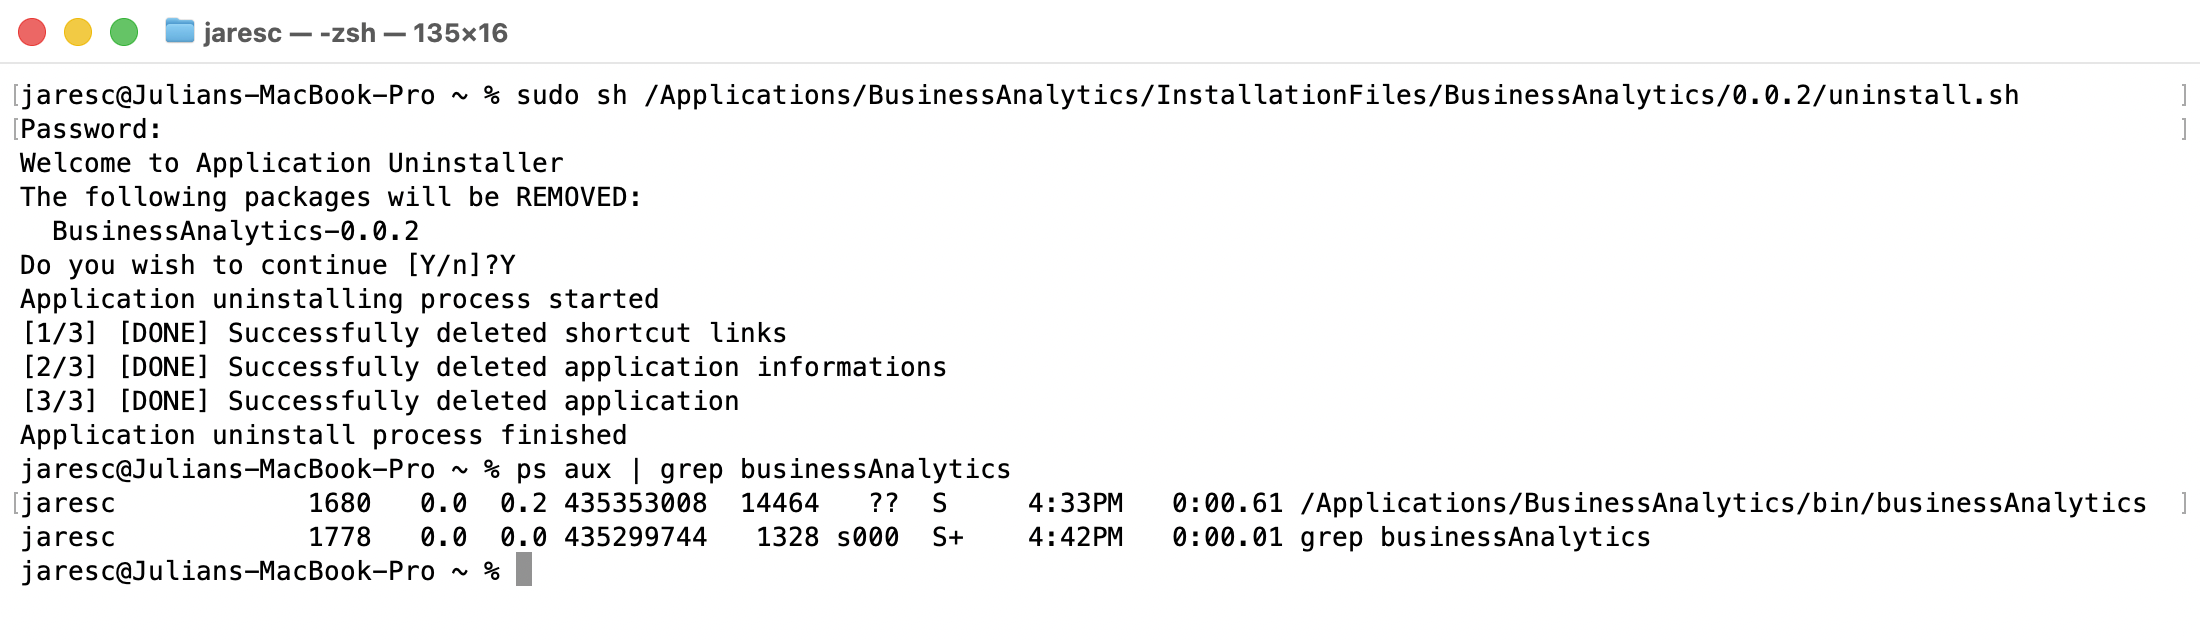The height and width of the screenshot is (640, 2200).
Task: Click the 'BusinessAnalytics-0.0.2' package name
Action: (235, 231)
